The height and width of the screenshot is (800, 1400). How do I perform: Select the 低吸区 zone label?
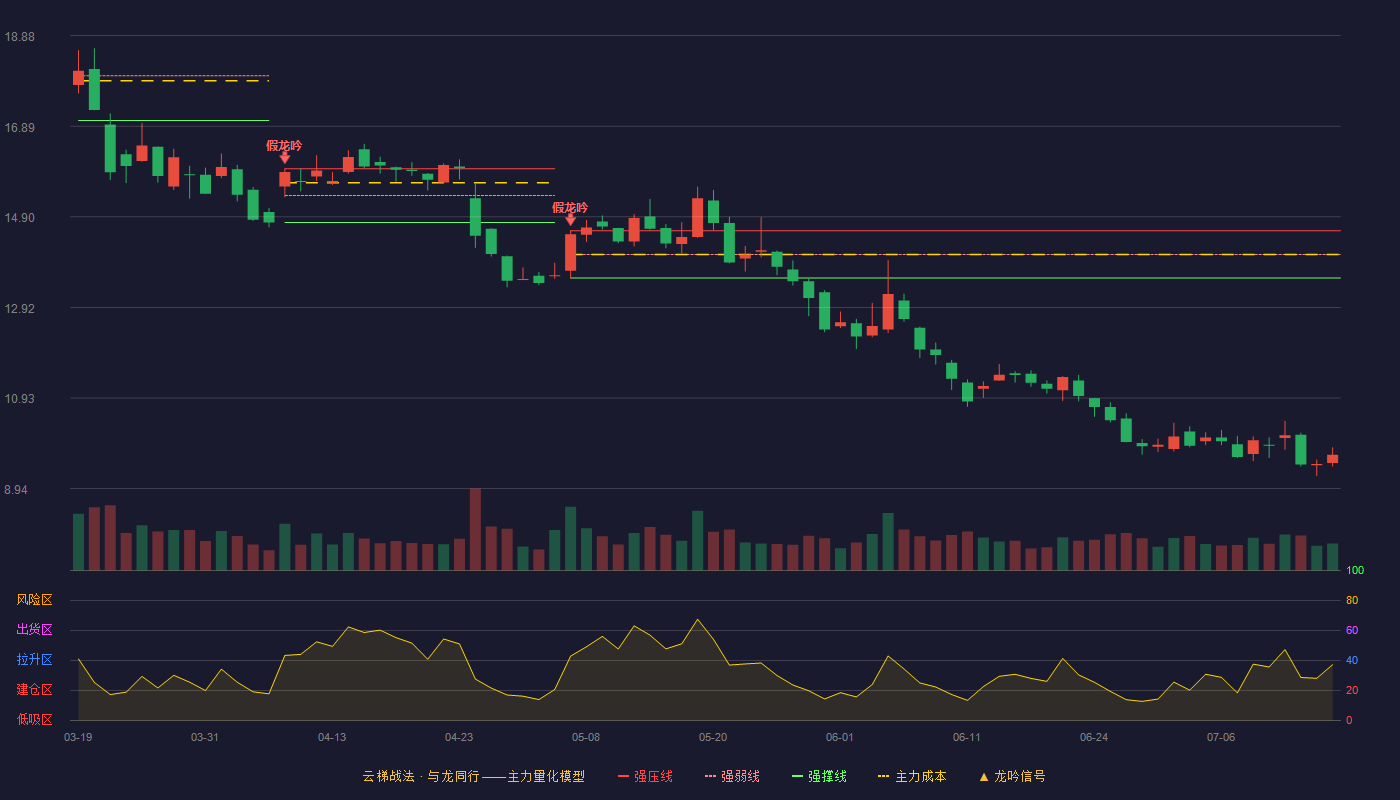click(34, 719)
